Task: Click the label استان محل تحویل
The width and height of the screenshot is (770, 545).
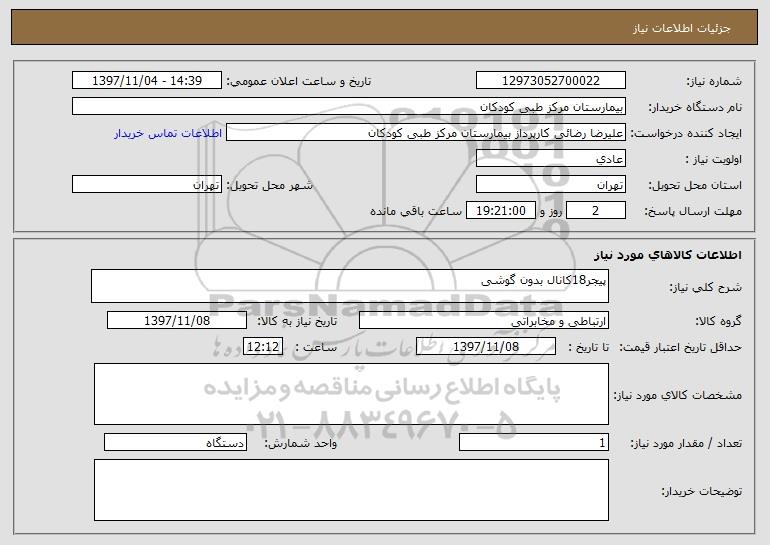Action: click(695, 186)
